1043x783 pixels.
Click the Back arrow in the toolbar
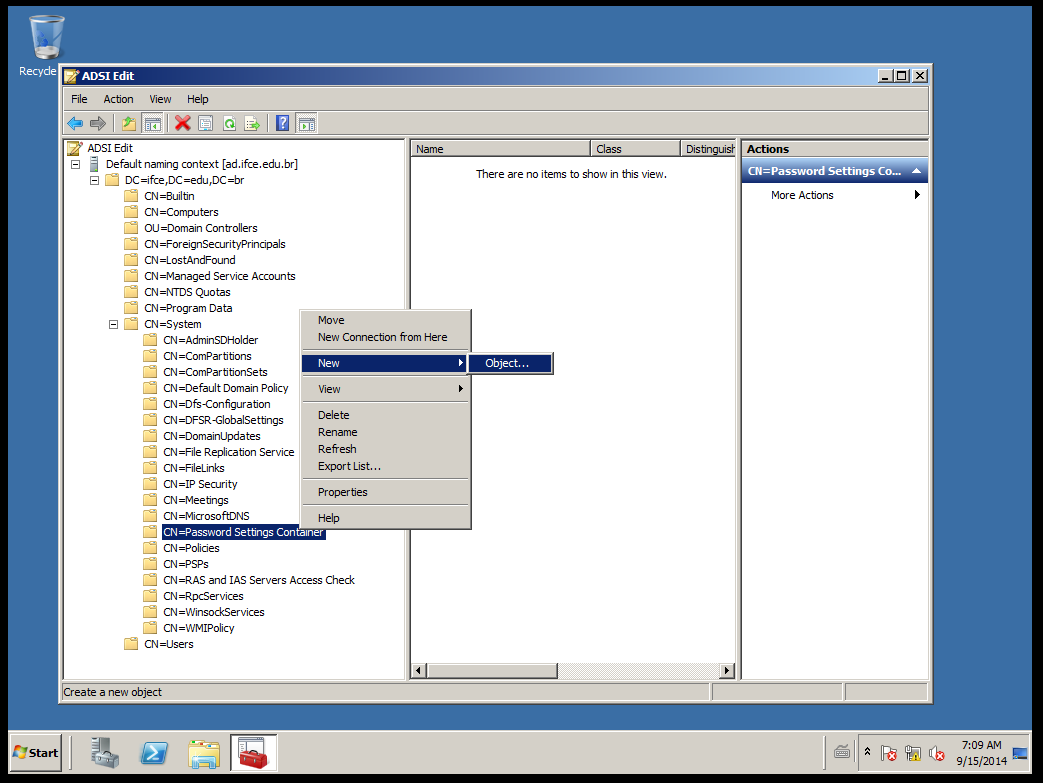click(x=75, y=123)
